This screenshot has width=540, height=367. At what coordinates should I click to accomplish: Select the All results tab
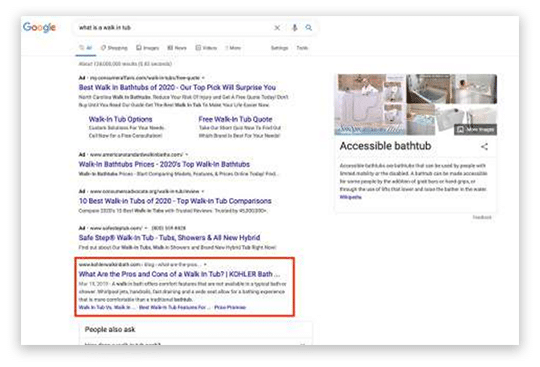click(x=86, y=48)
